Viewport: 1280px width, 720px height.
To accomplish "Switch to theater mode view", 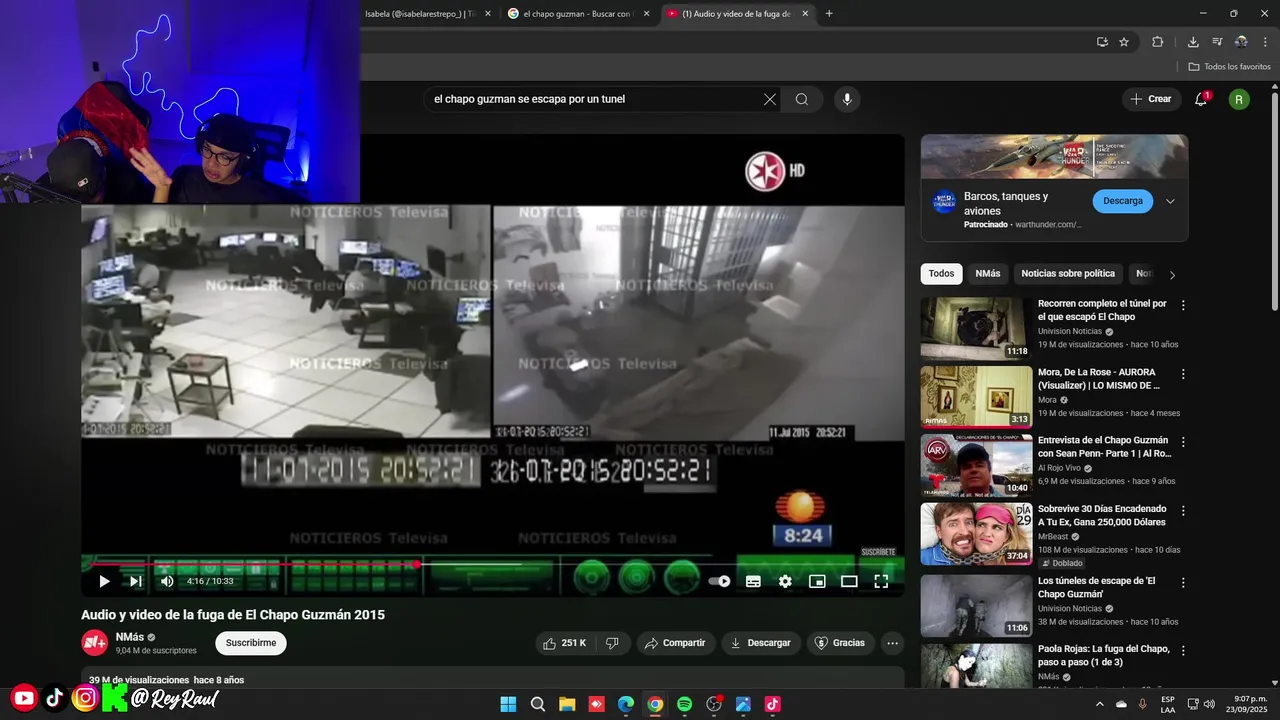I will [849, 581].
